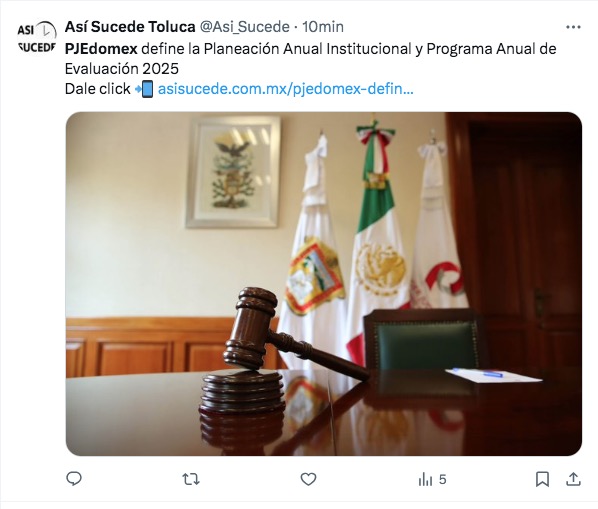Click the reply speech bubble icon
The width and height of the screenshot is (598, 509).
[74, 479]
